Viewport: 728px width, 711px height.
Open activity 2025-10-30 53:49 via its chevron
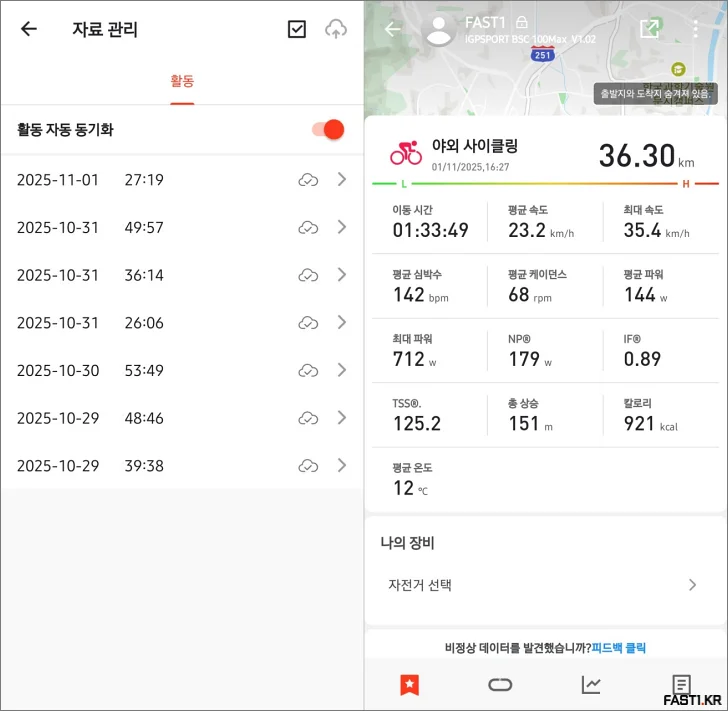point(342,370)
